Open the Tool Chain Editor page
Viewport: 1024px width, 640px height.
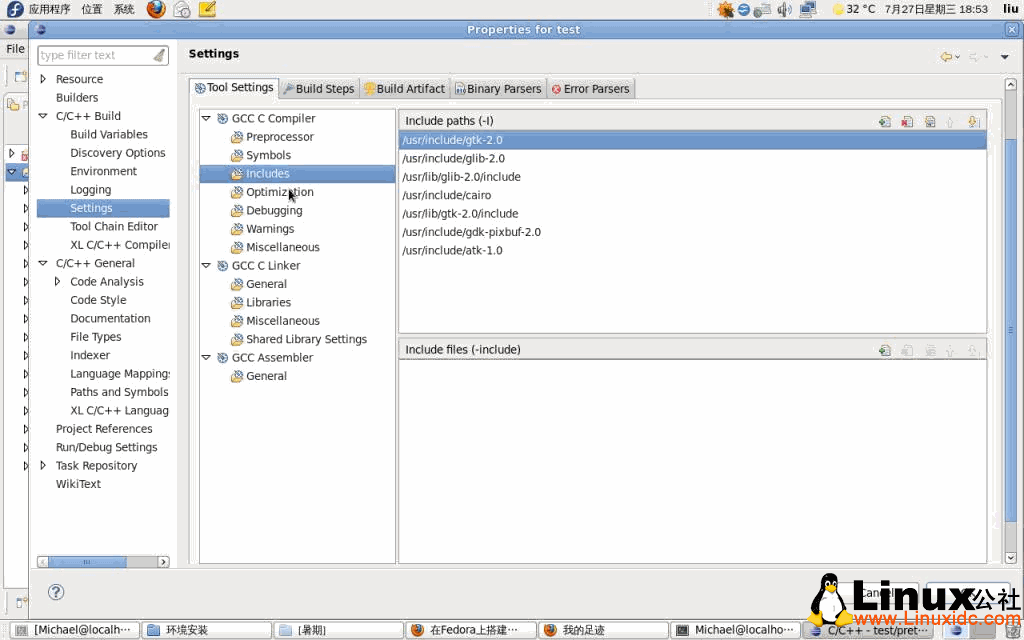[103, 226]
